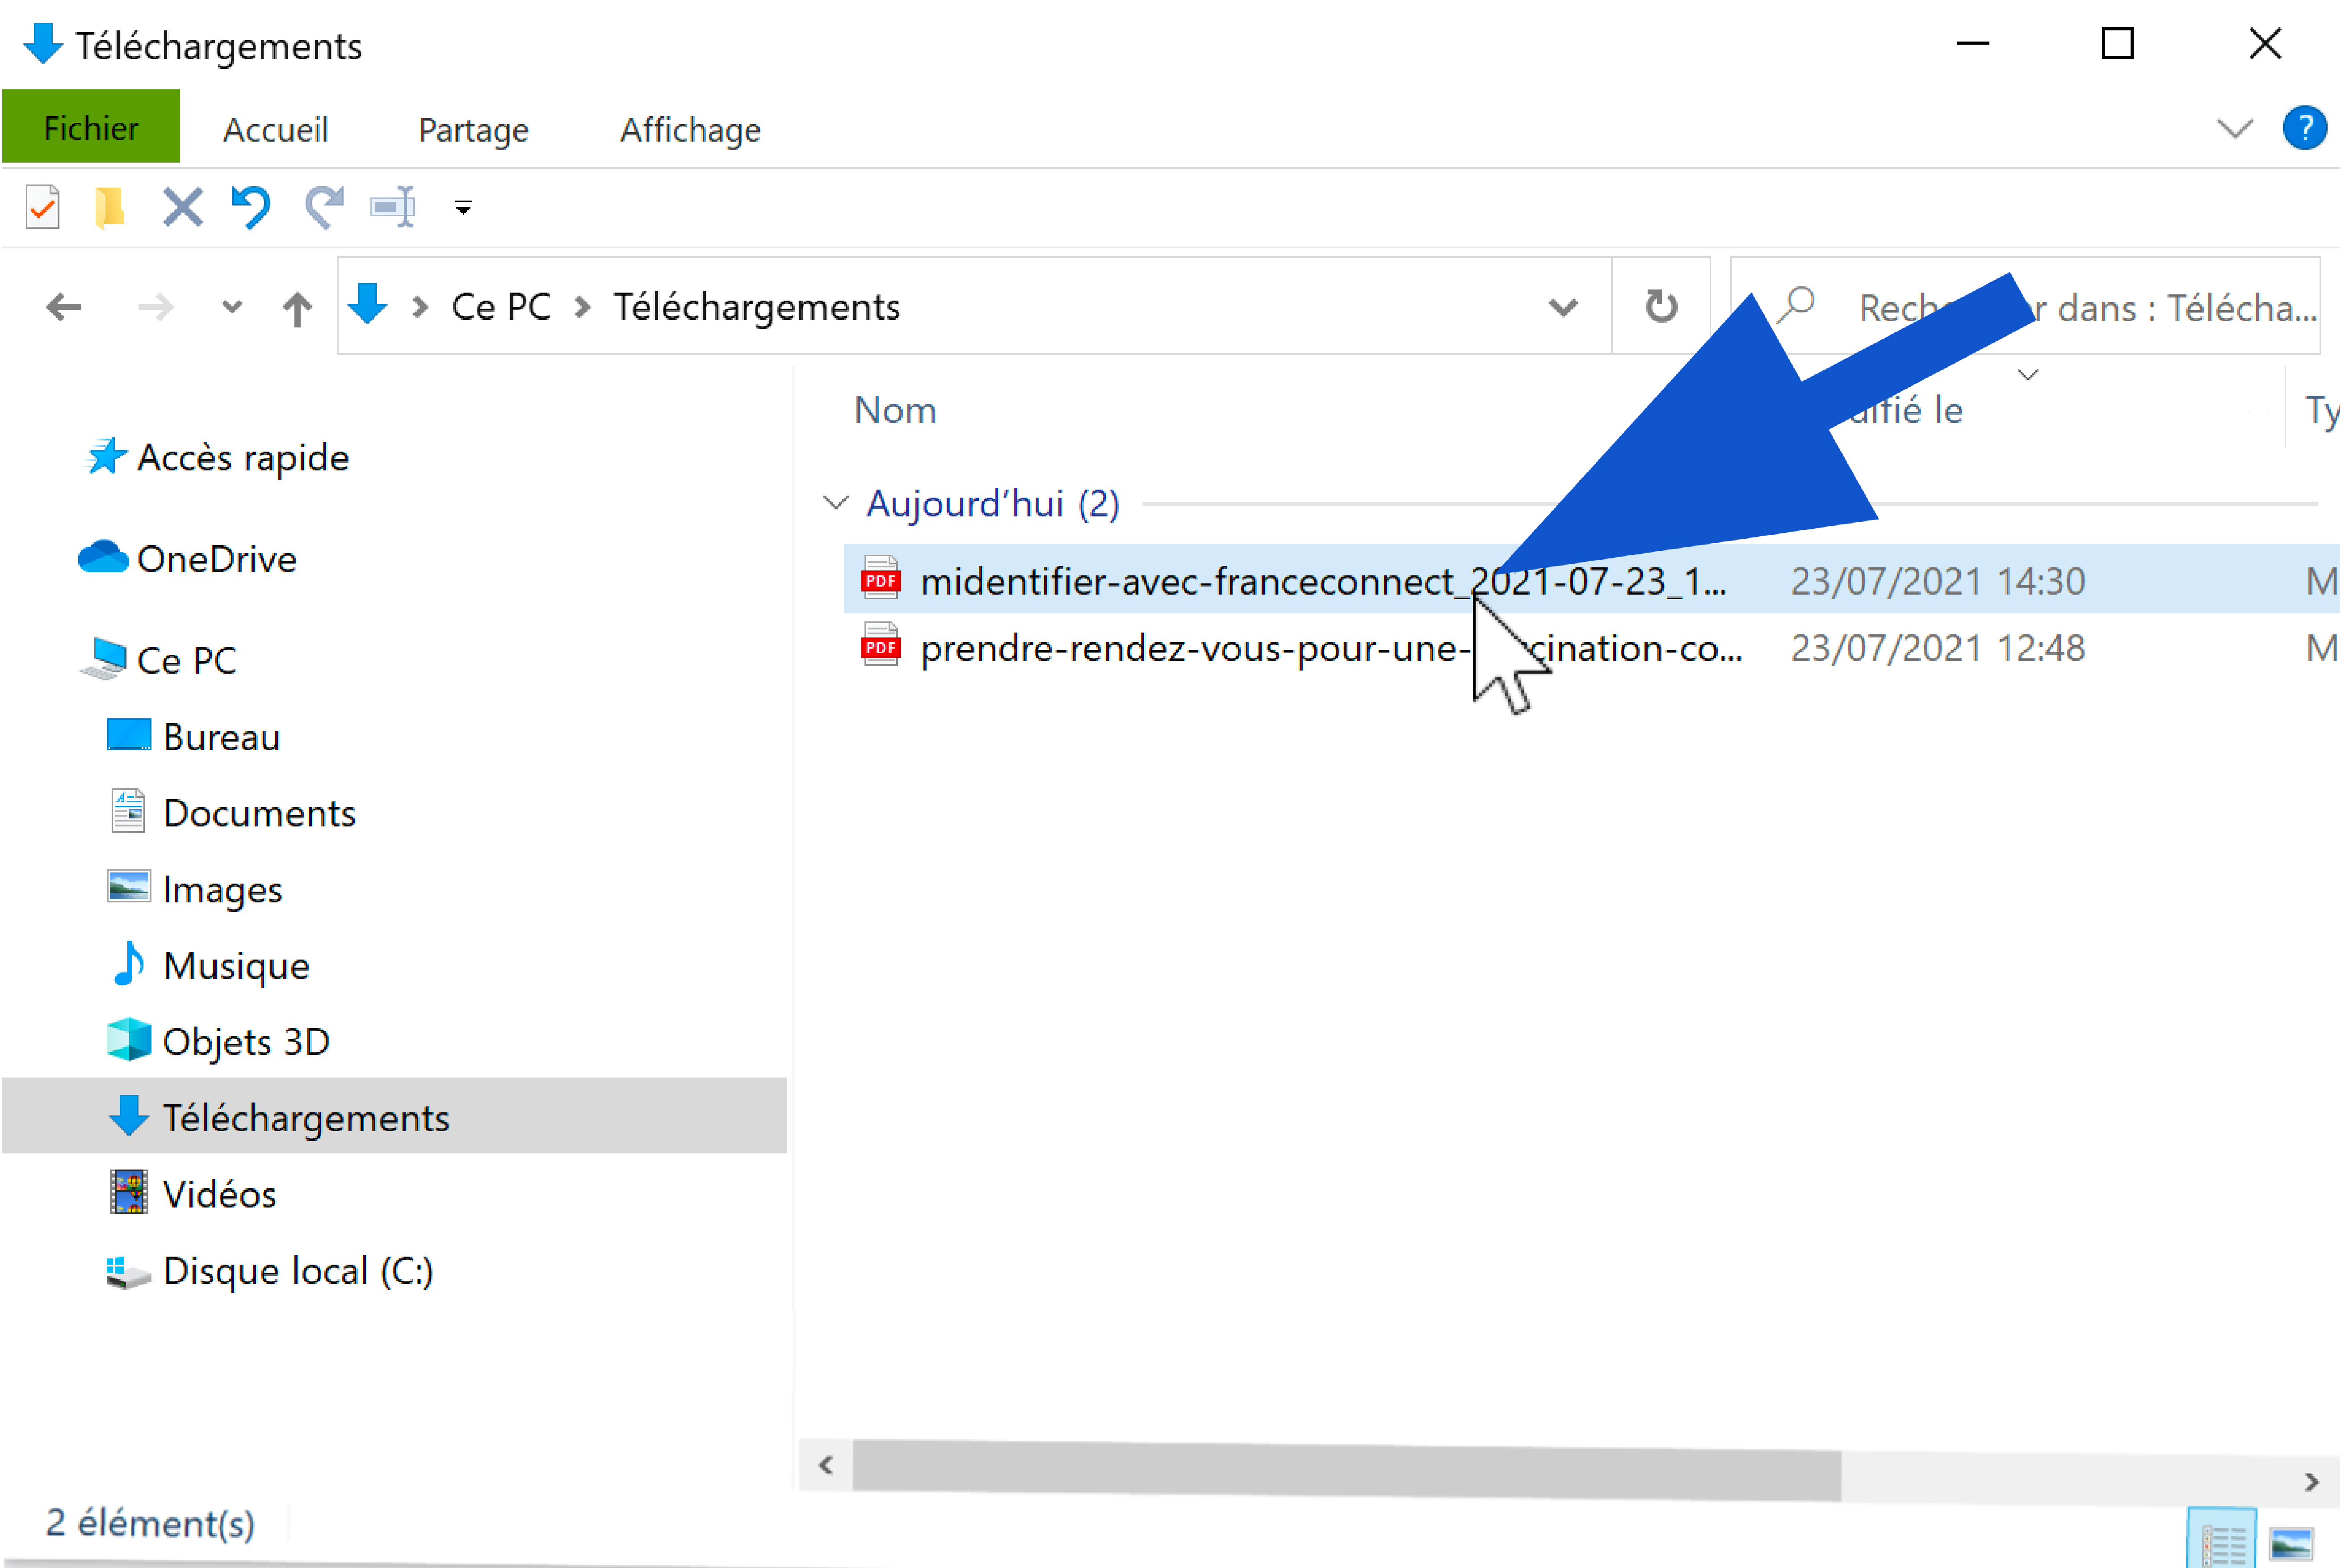
Task: Click Ce PC in the address breadcrumb
Action: click(501, 306)
